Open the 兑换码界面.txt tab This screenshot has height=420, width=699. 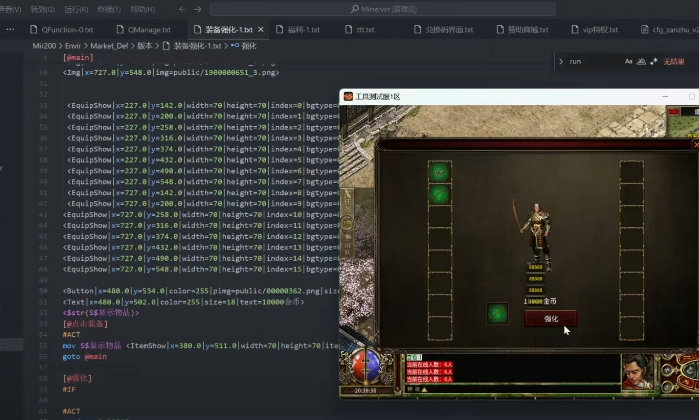[446, 30]
